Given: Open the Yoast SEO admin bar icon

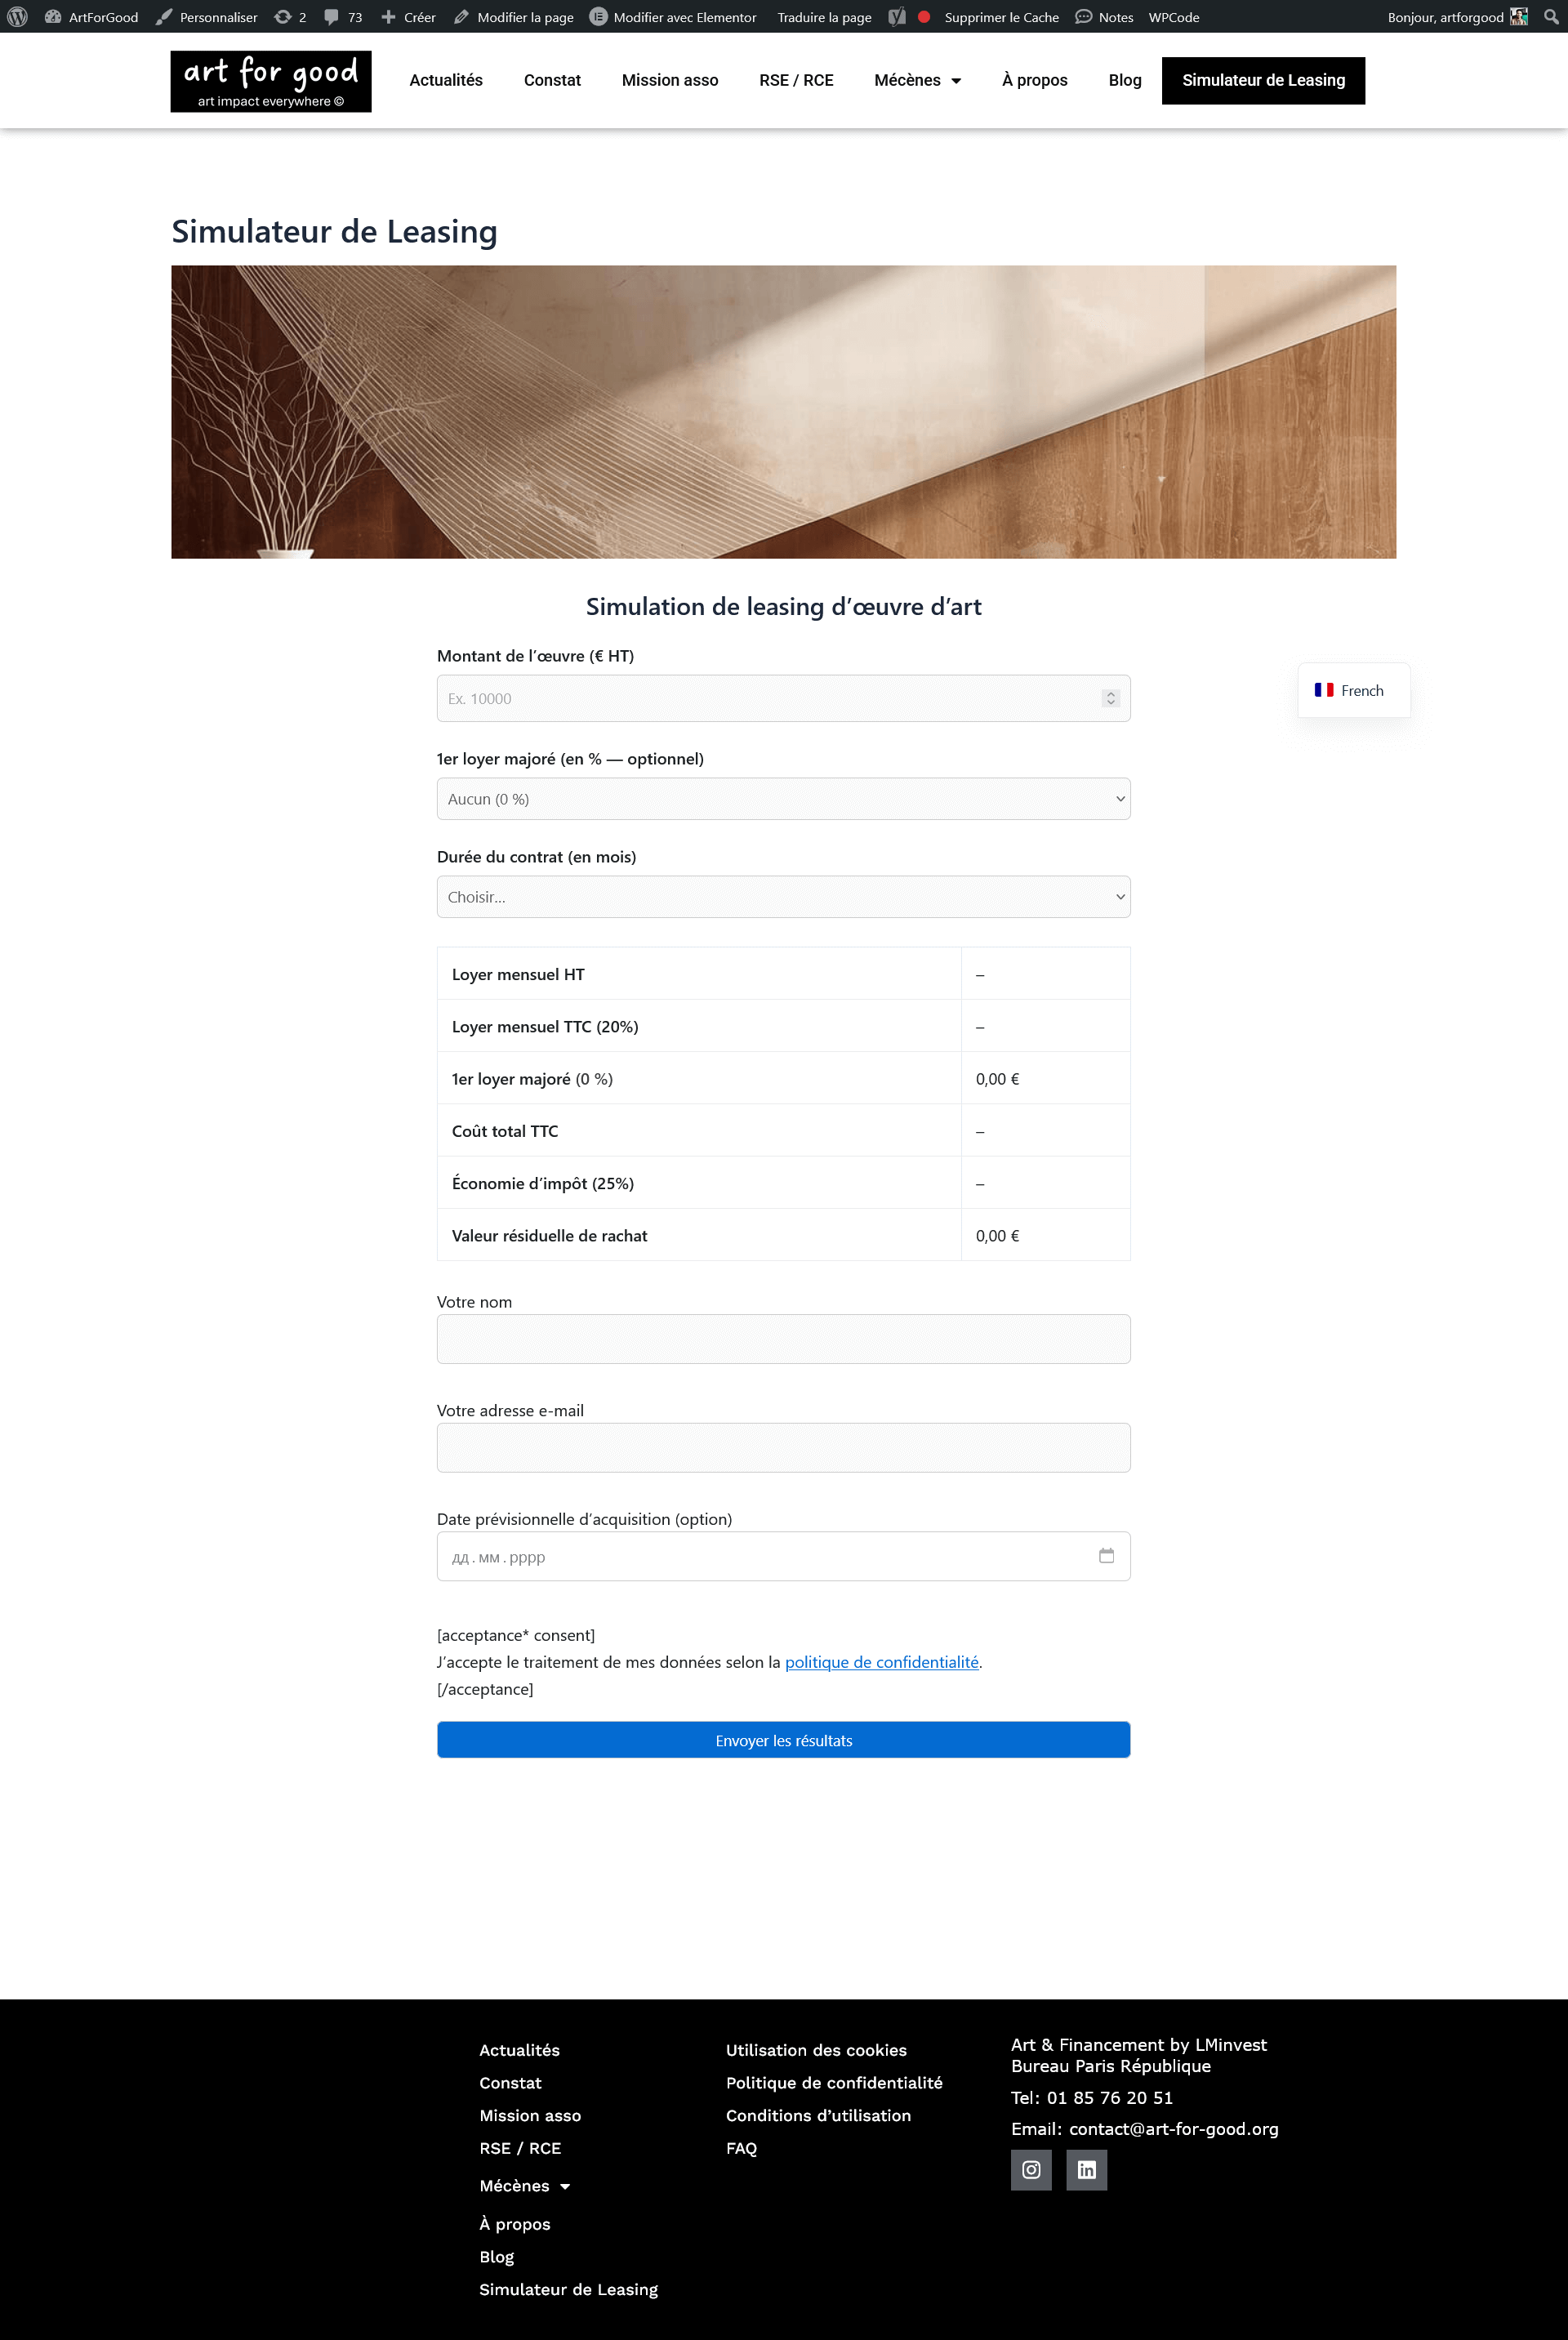Looking at the screenshot, I should (x=896, y=16).
